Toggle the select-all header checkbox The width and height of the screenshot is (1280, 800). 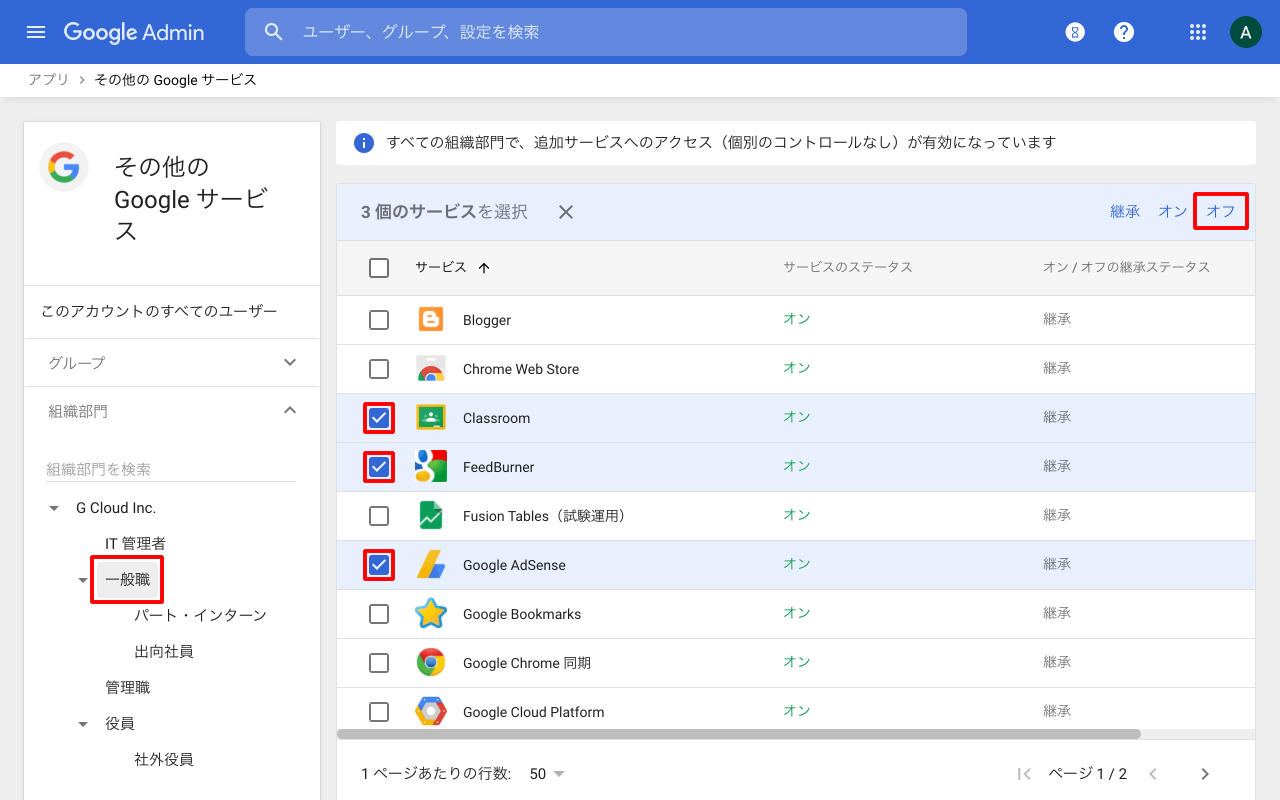379,268
